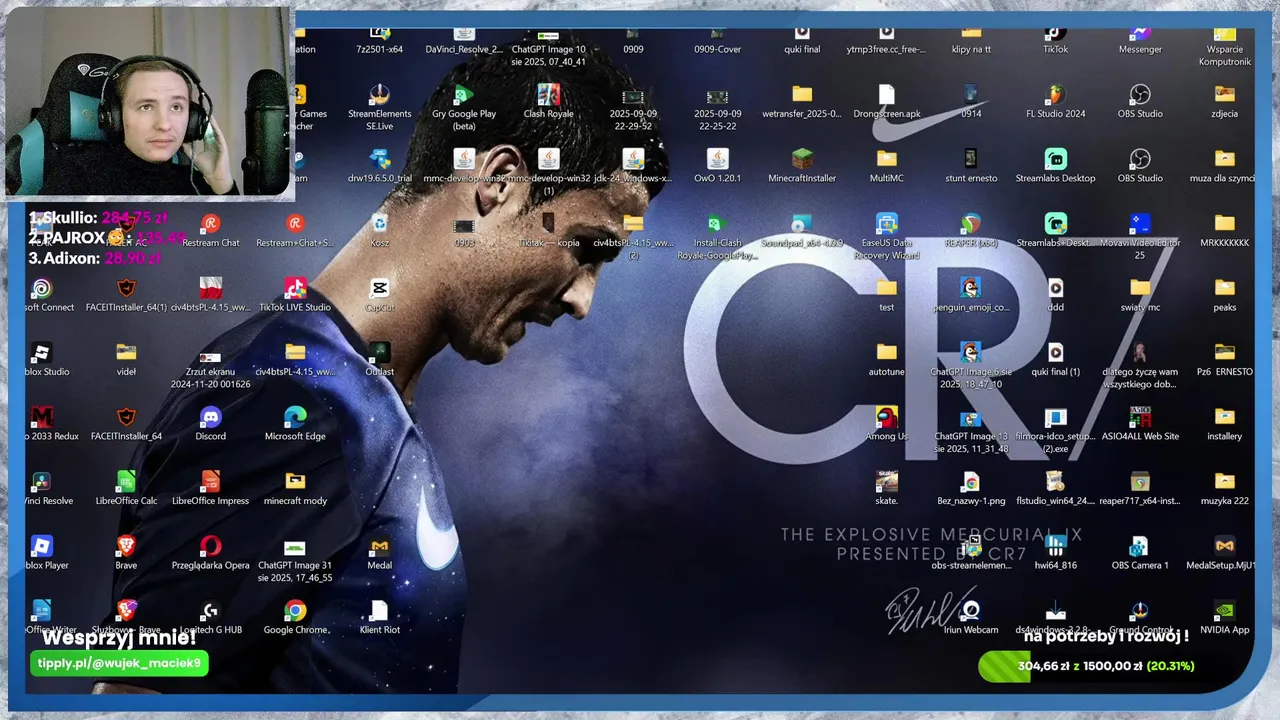Open the Pz6 ERNESTO archive

(x=1225, y=359)
